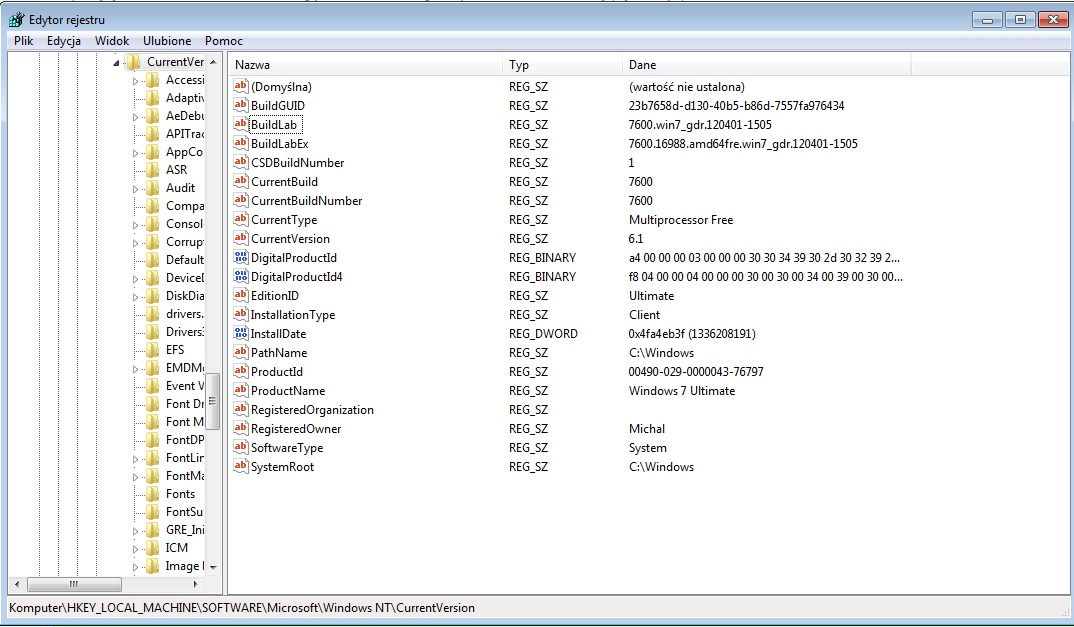The image size is (1074, 627).
Task: Click the PathName string value icon
Action: [x=240, y=352]
